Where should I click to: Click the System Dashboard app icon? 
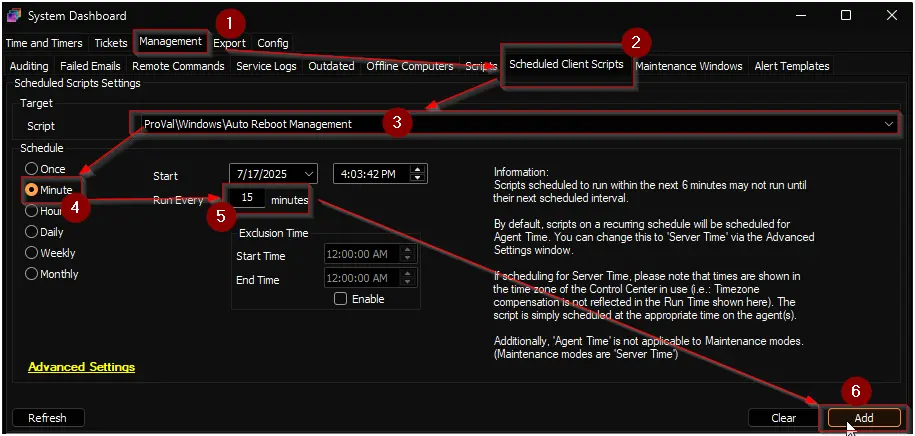[13, 16]
